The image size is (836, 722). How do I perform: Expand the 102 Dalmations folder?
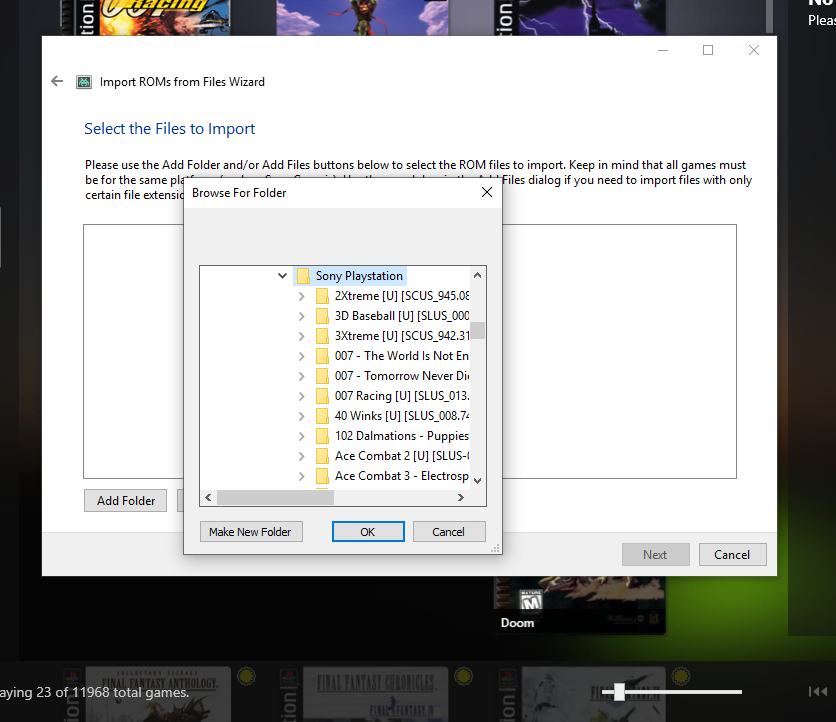301,436
